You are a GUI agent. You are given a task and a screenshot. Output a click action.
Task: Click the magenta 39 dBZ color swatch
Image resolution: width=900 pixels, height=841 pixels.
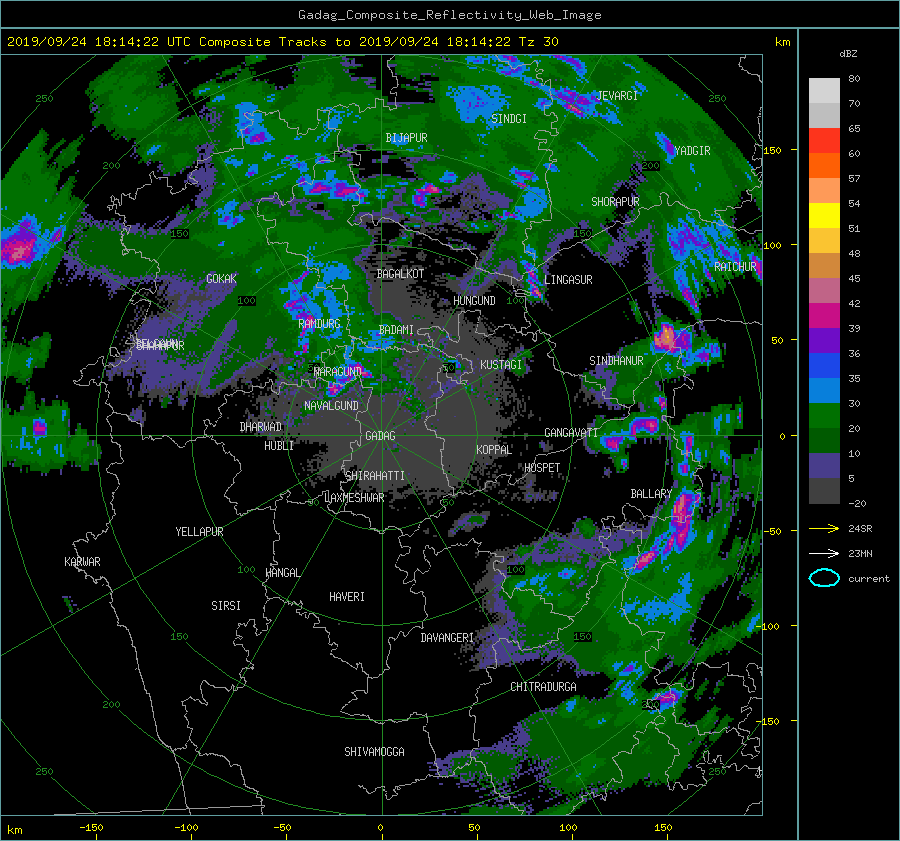[x=824, y=316]
